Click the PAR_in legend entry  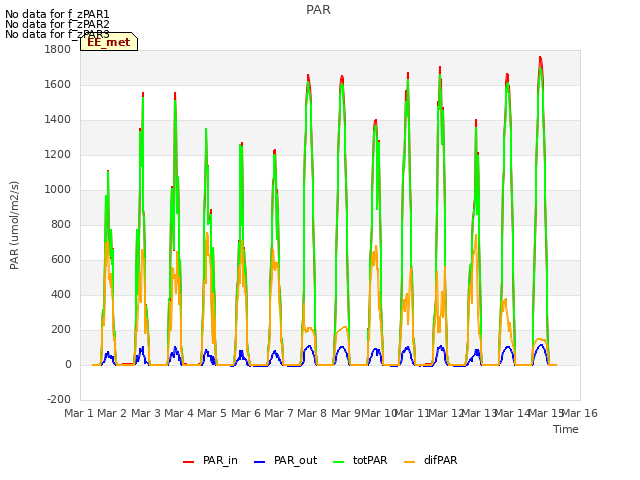pyautogui.click(x=211, y=460)
